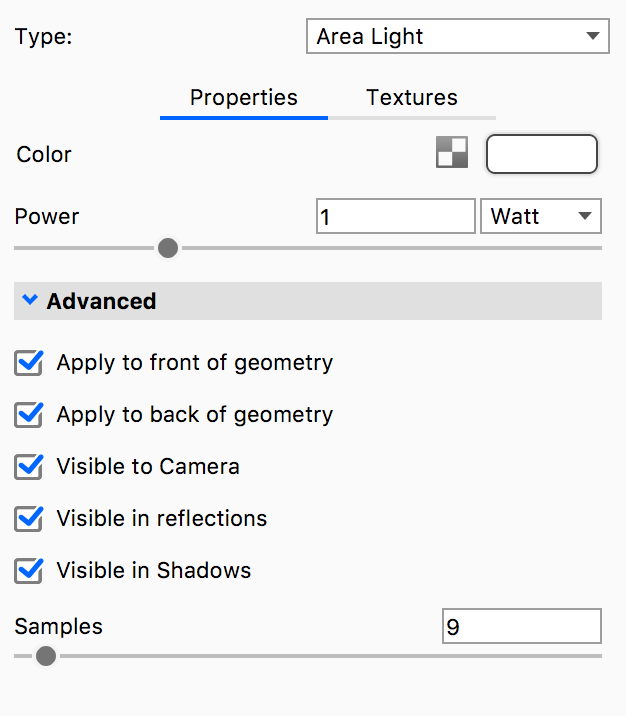Image resolution: width=626 pixels, height=716 pixels.
Task: Collapse the Advanced section arrow
Action: click(x=30, y=300)
